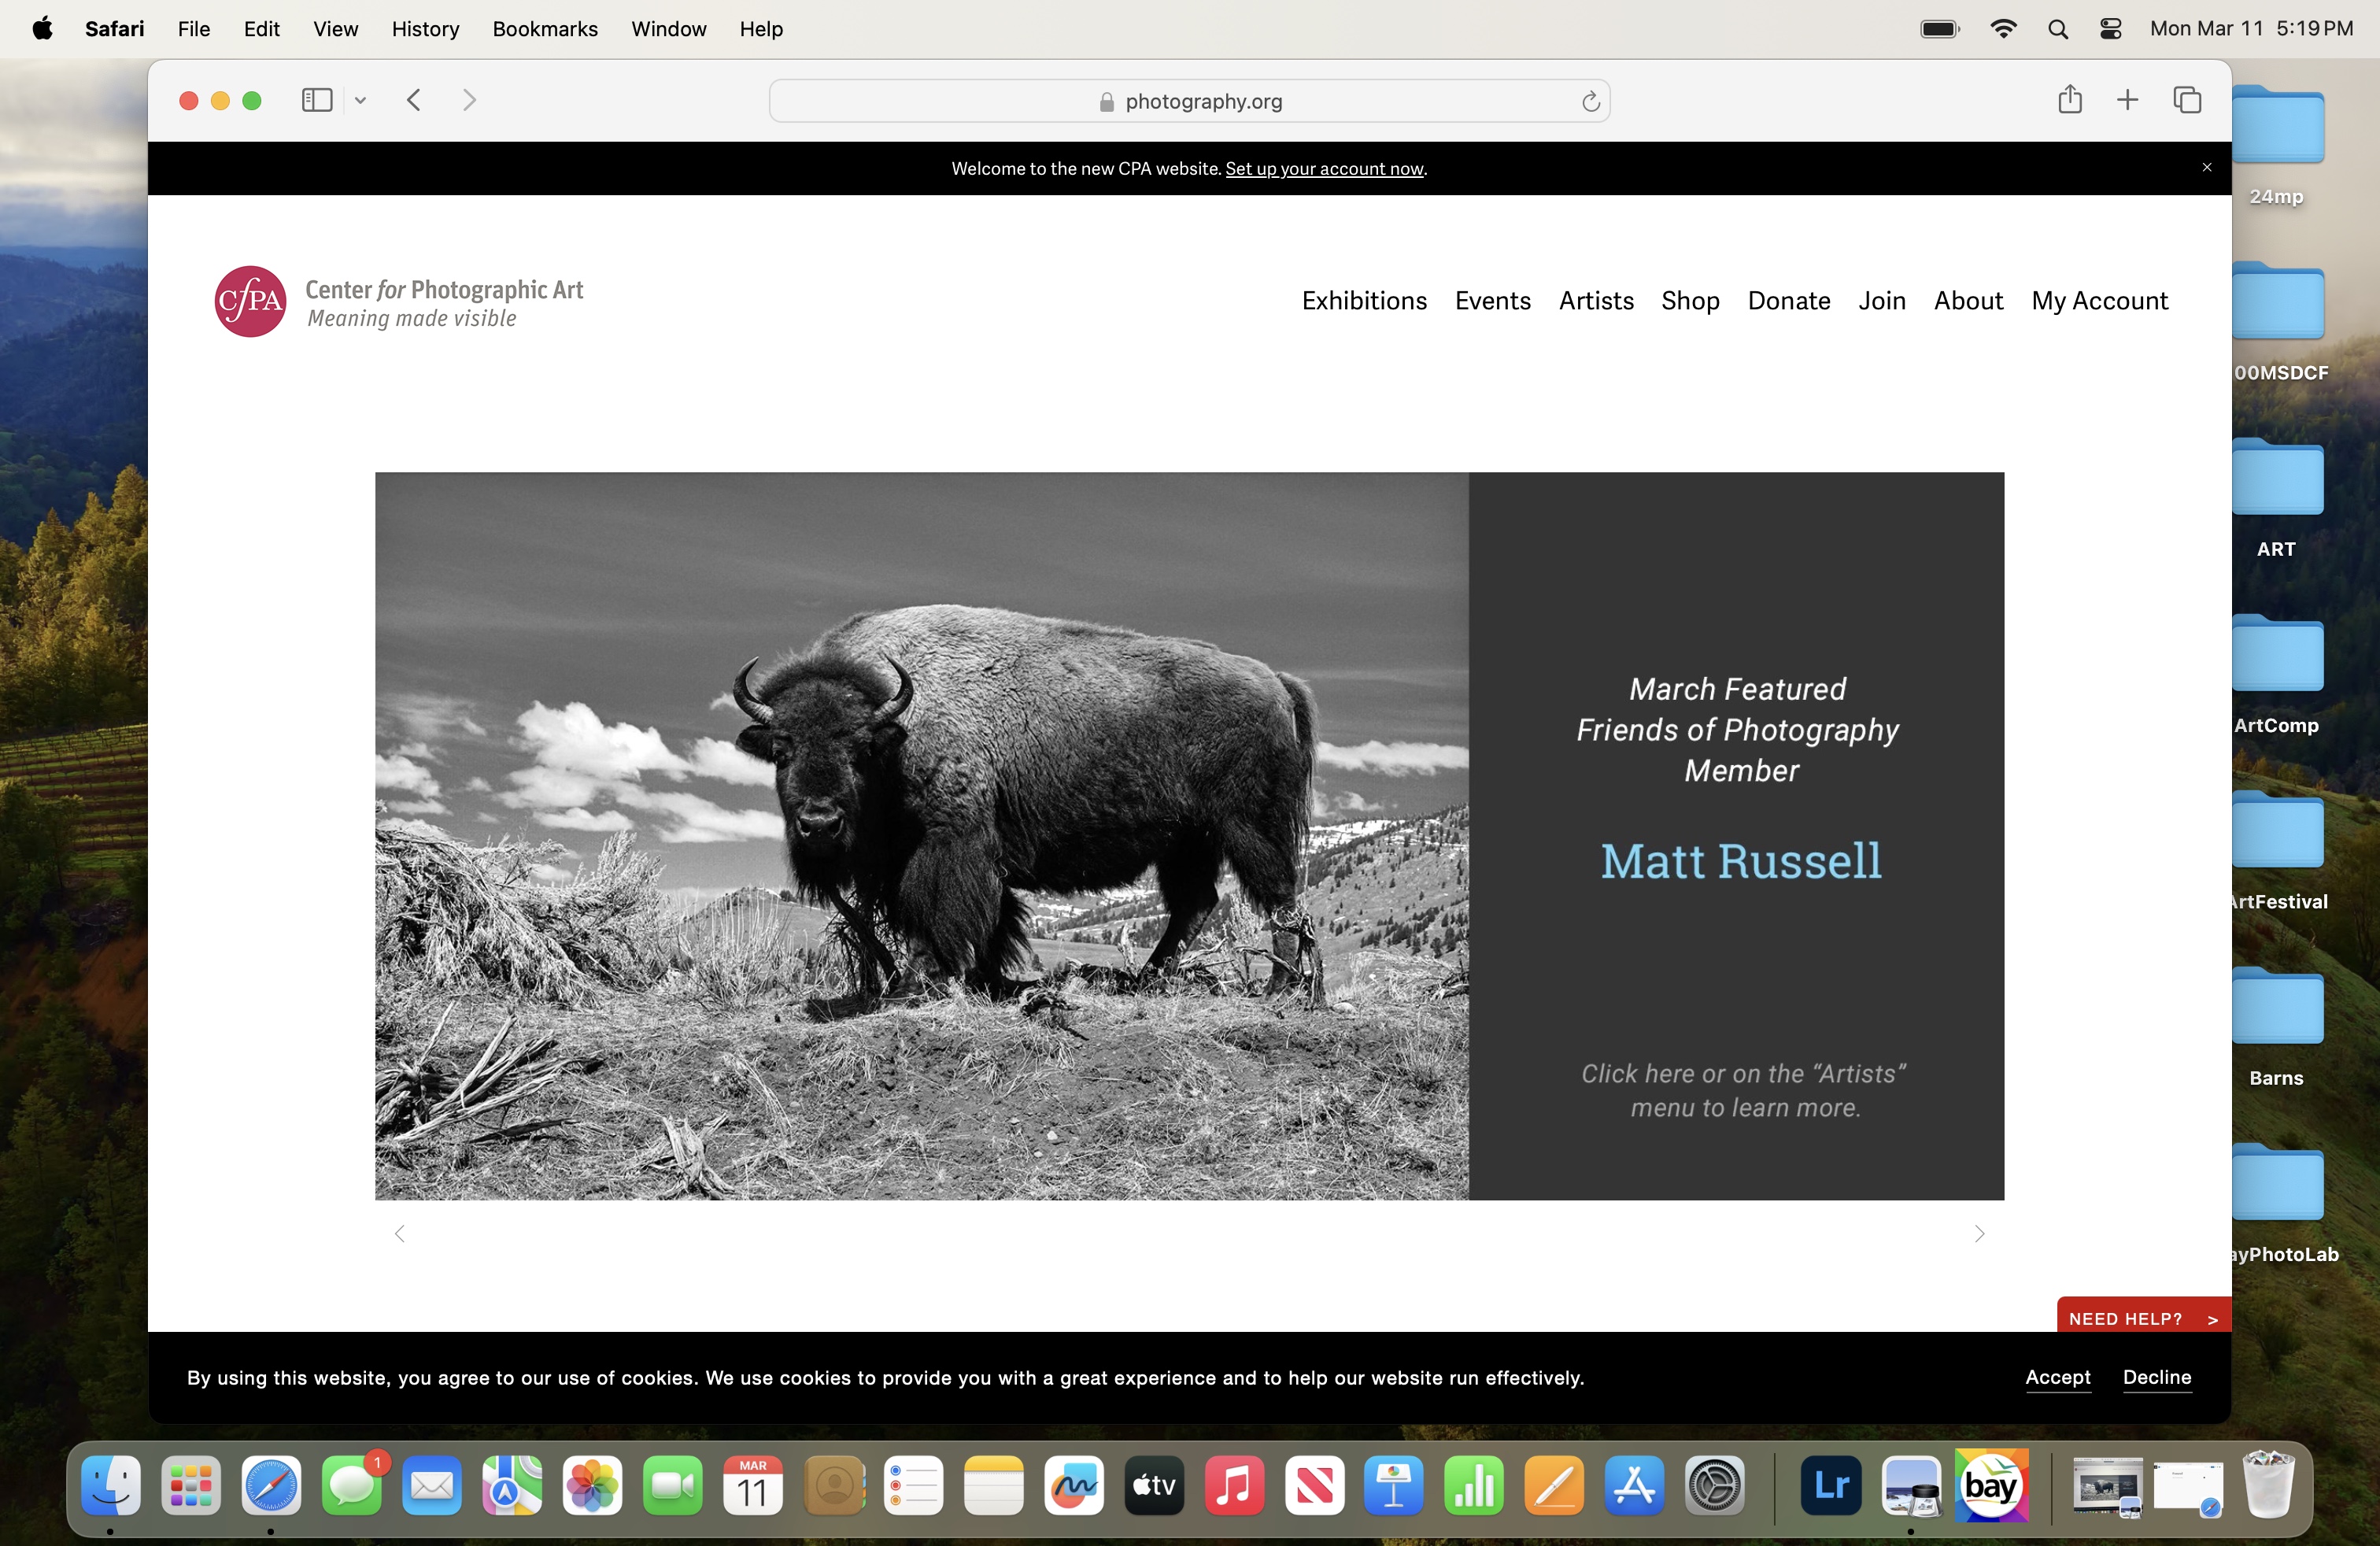Dismiss the welcome banner with X
2380x1546 pixels.
[2206, 167]
